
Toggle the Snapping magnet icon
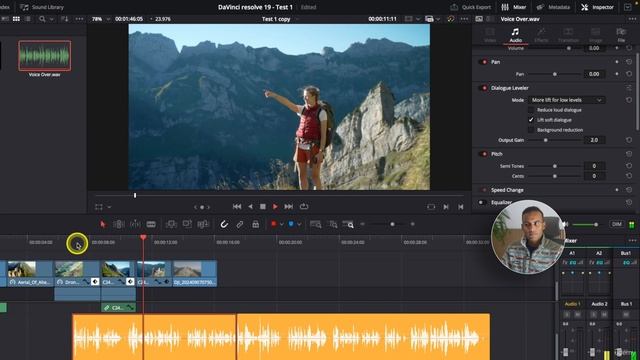[224, 224]
